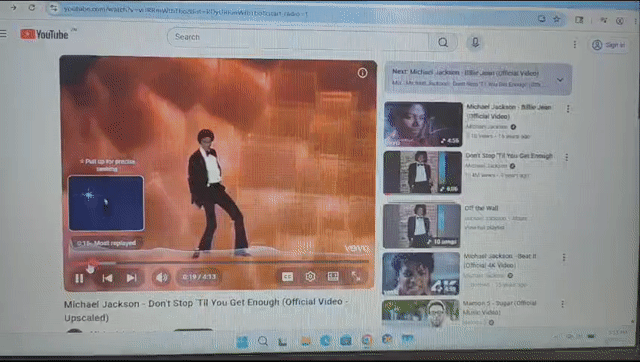The width and height of the screenshot is (640, 362).
Task: Switch to theater mode view
Action: pyautogui.click(x=333, y=276)
